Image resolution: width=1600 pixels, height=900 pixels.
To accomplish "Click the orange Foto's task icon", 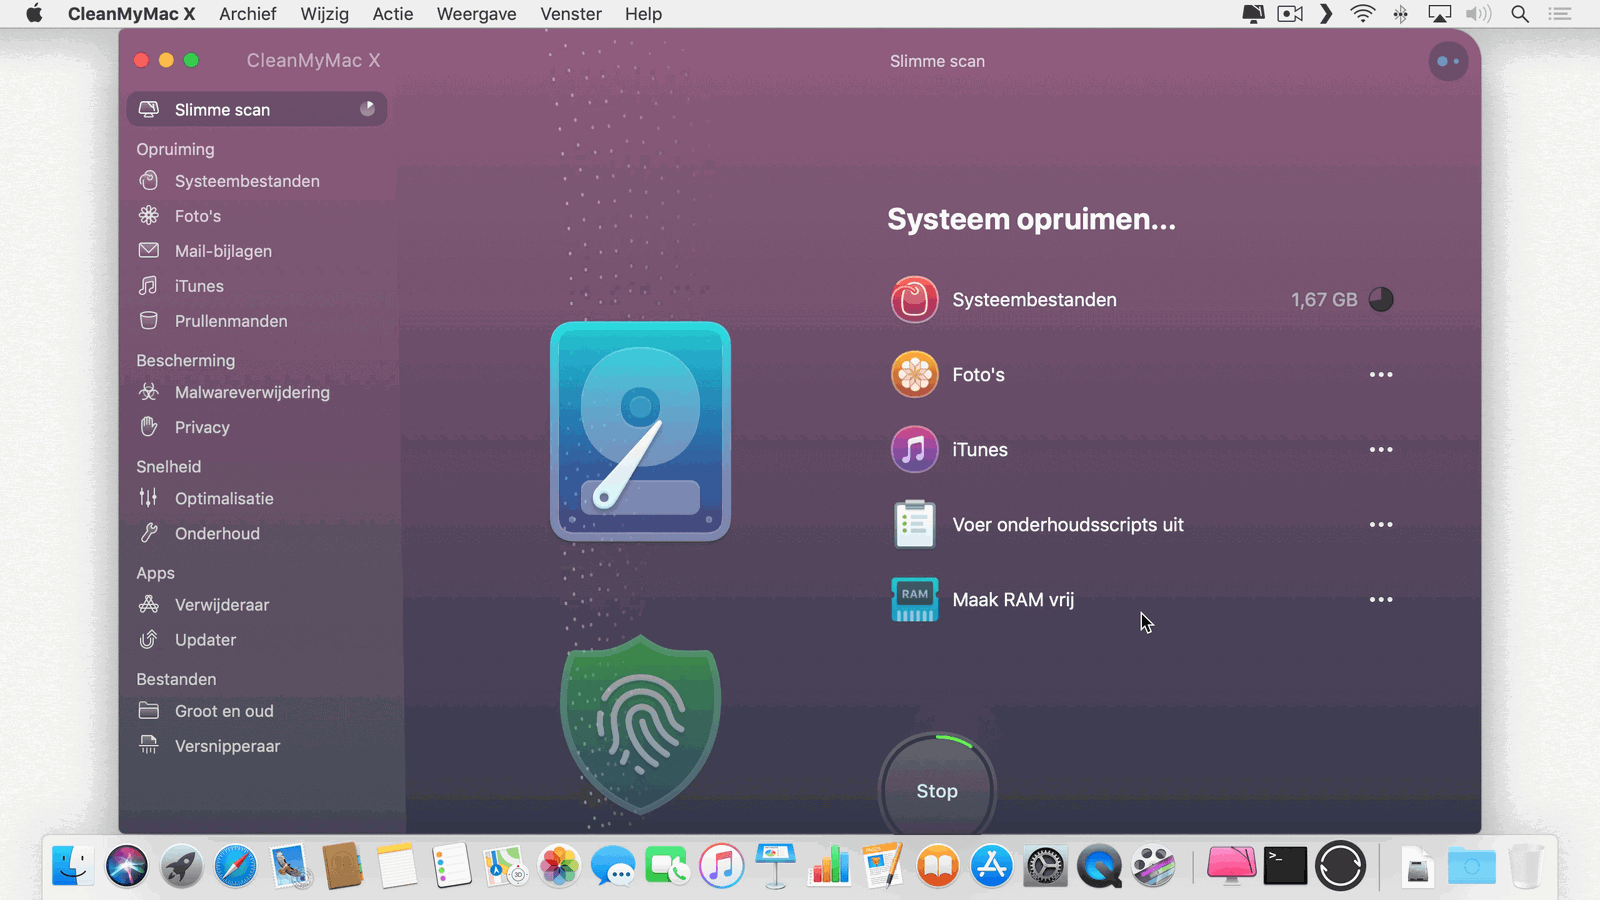I will coord(914,374).
